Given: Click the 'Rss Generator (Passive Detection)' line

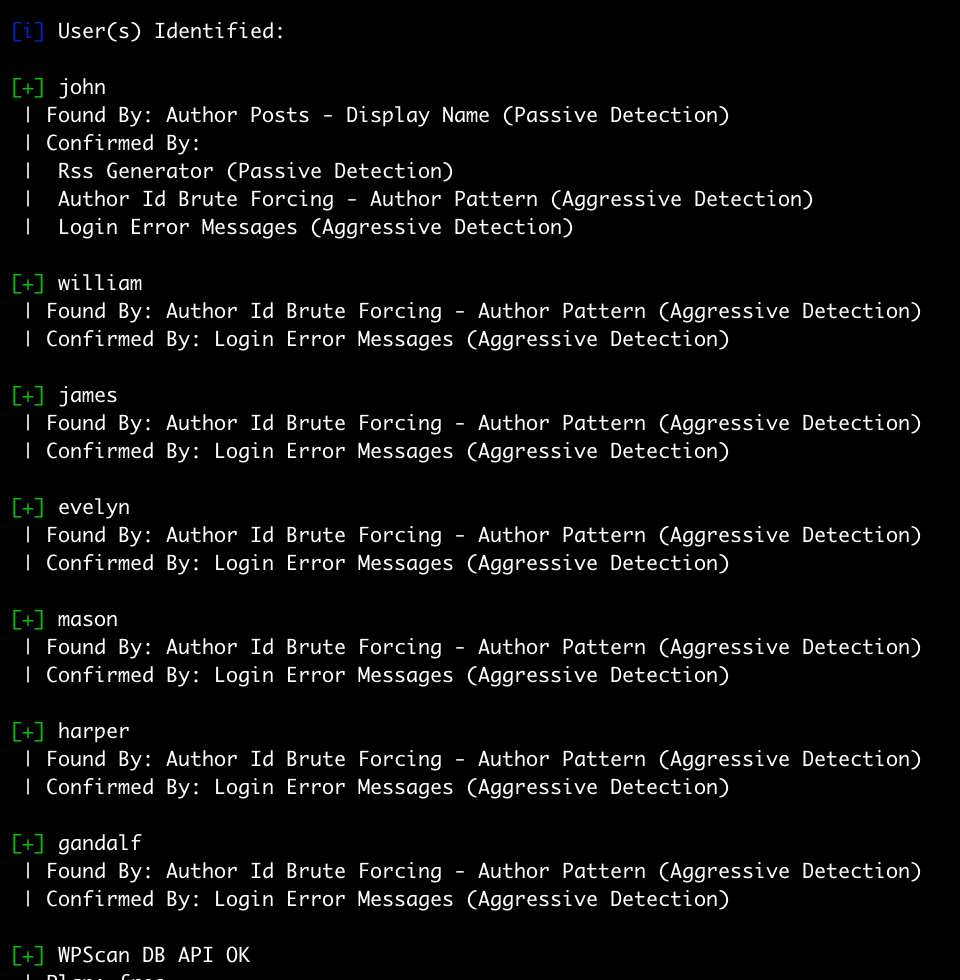Looking at the screenshot, I should (256, 171).
